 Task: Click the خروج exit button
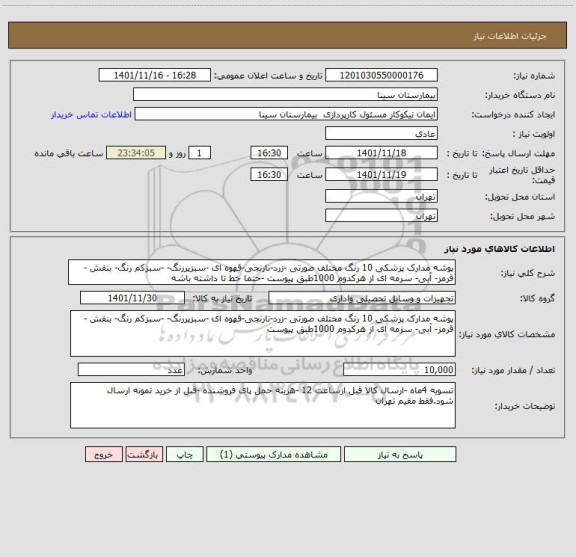click(104, 454)
